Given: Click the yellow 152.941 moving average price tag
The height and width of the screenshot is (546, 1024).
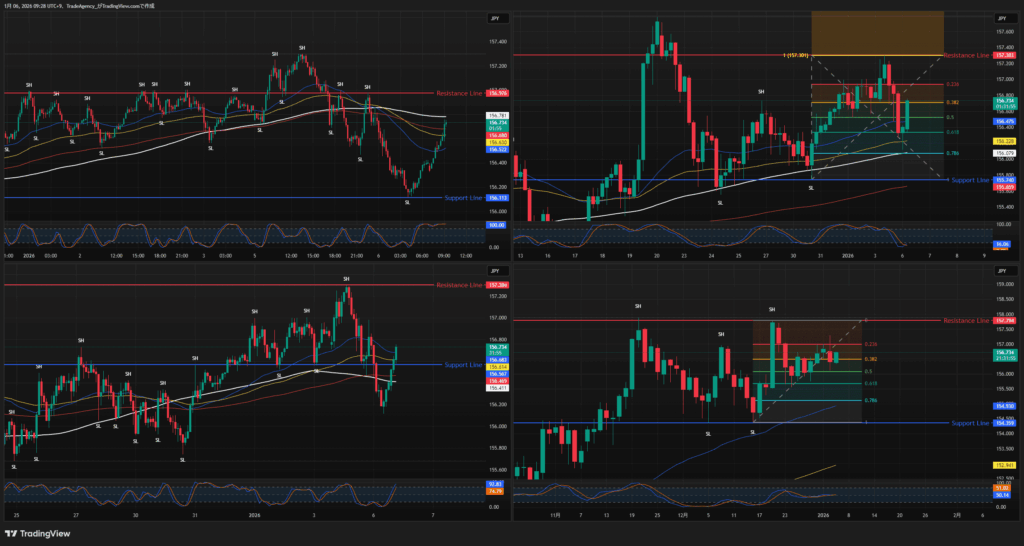Looking at the screenshot, I should click(x=1004, y=465).
